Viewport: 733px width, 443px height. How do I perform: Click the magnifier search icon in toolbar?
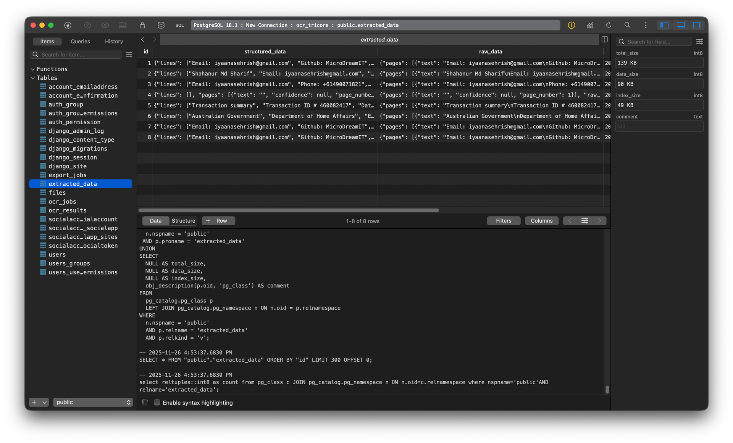625,24
